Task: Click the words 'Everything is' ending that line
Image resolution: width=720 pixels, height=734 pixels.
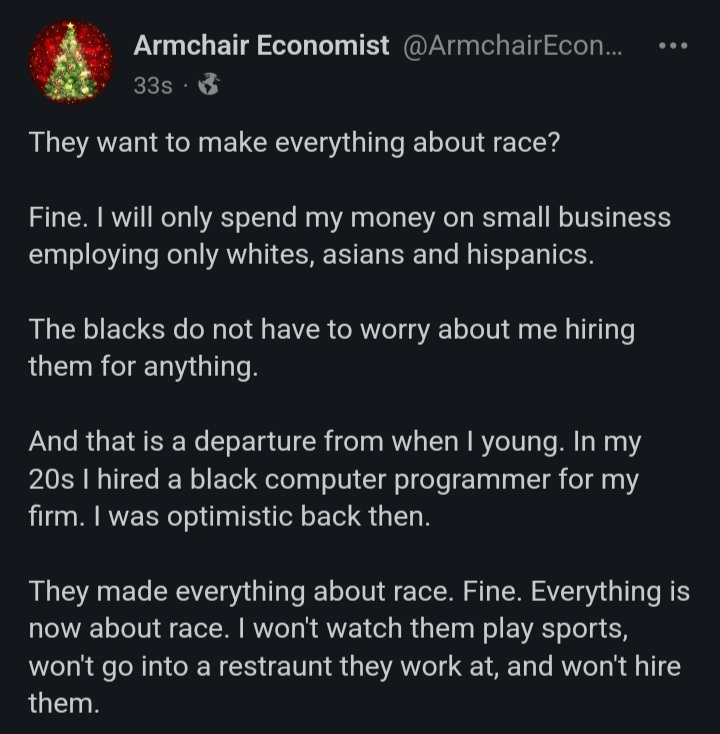Action: click(610, 592)
